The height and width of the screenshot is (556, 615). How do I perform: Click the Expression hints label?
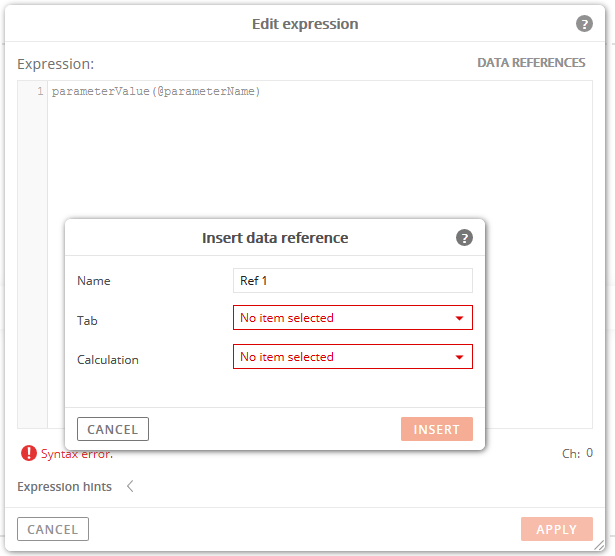click(64, 487)
